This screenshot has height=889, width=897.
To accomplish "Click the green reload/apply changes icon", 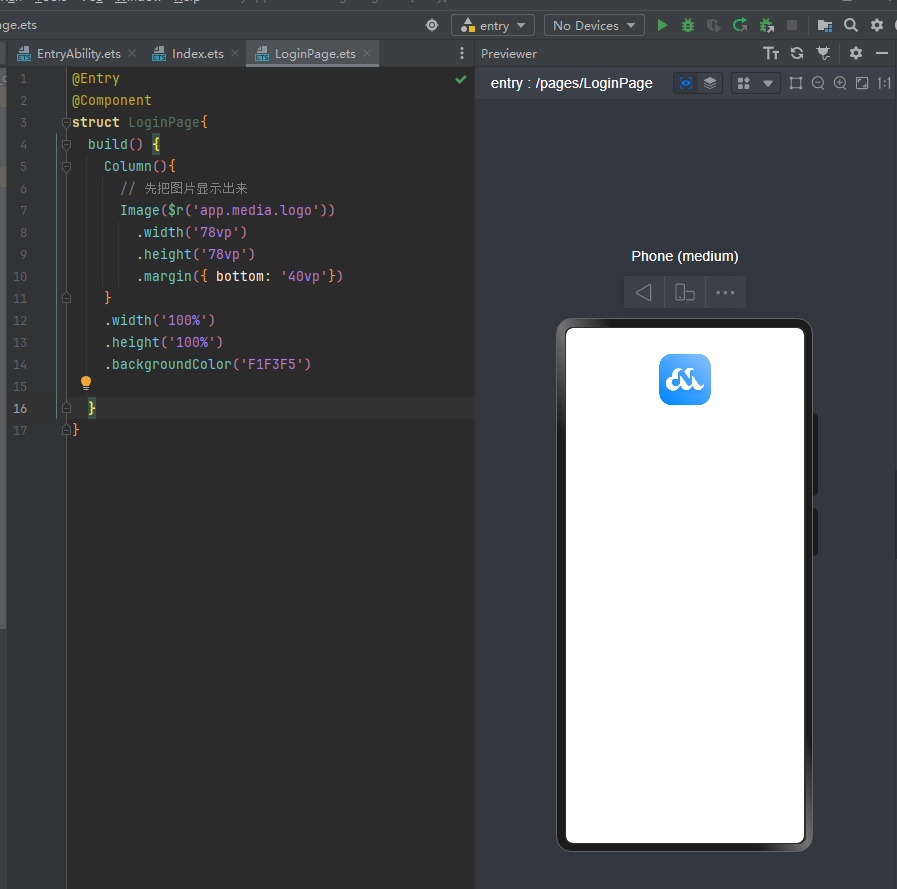I will click(740, 25).
